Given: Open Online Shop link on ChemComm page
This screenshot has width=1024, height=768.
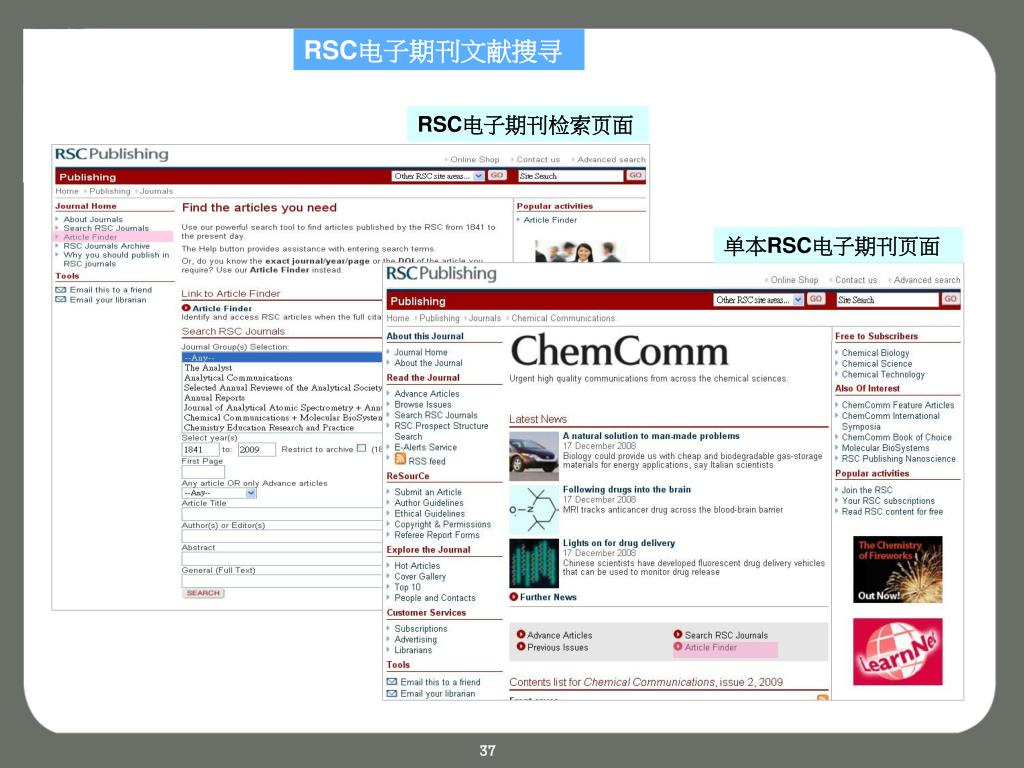Looking at the screenshot, I should click(794, 280).
